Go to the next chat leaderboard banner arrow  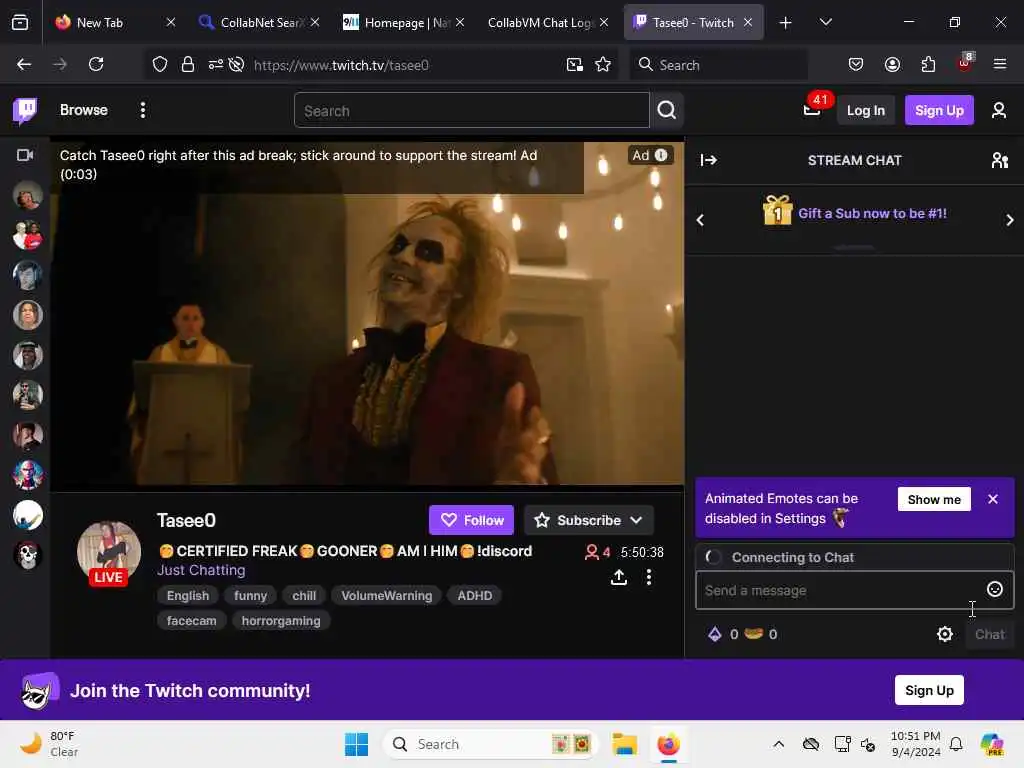click(x=1010, y=220)
